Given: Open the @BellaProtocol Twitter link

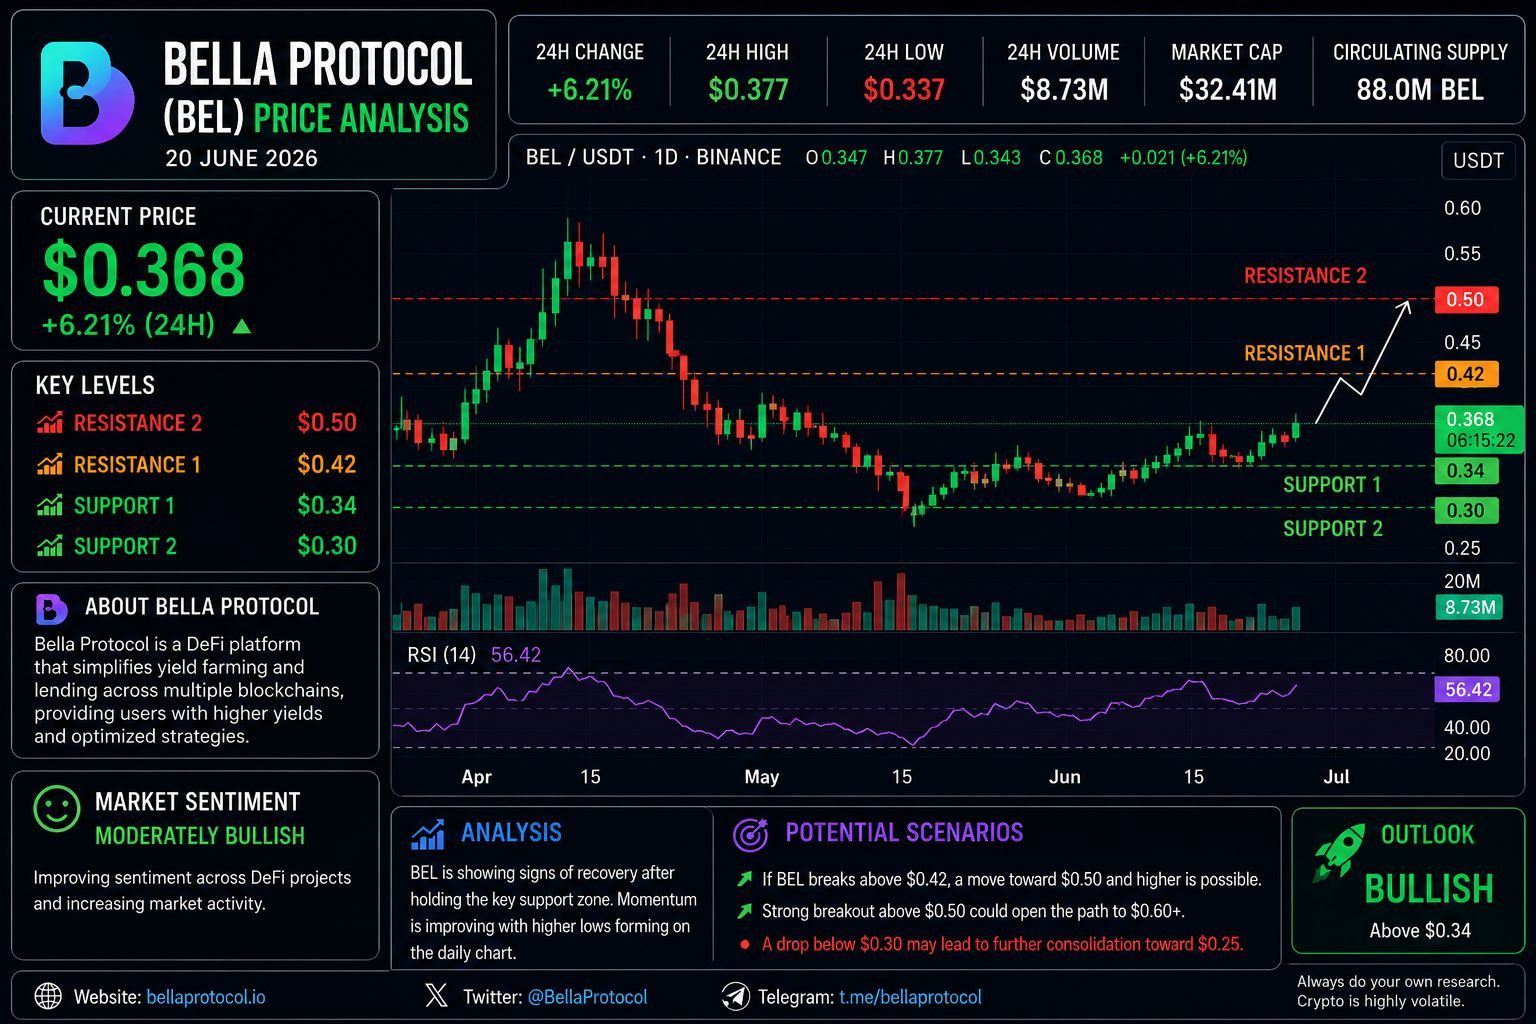Looking at the screenshot, I should coord(587,997).
